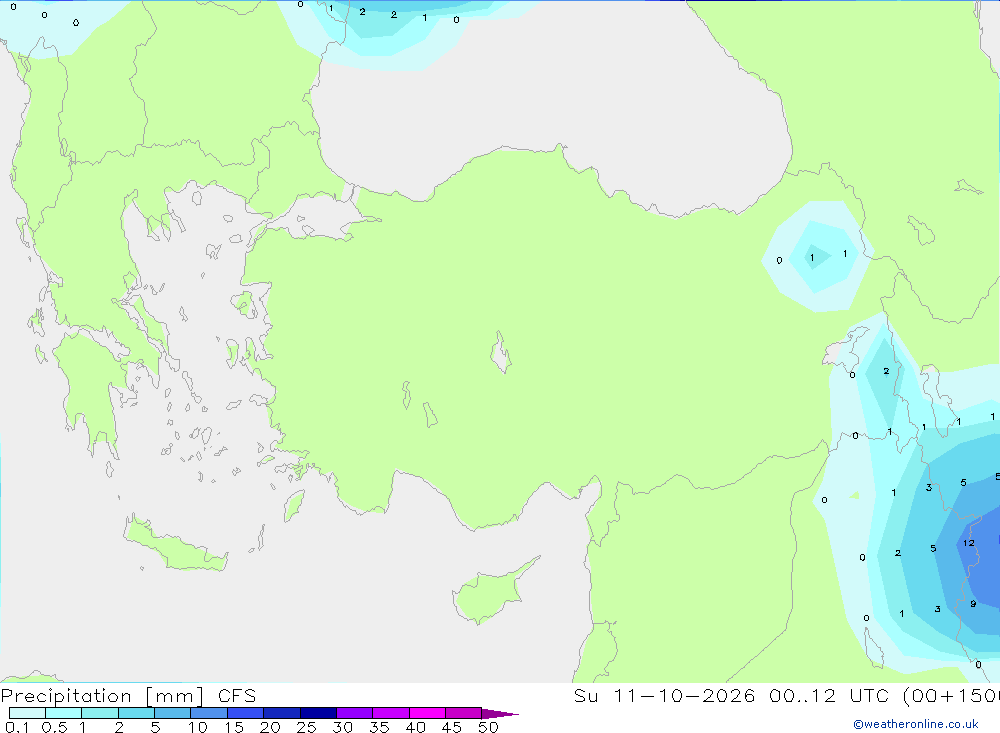Click the '0.1' legend scale label

pyautogui.click(x=17, y=727)
